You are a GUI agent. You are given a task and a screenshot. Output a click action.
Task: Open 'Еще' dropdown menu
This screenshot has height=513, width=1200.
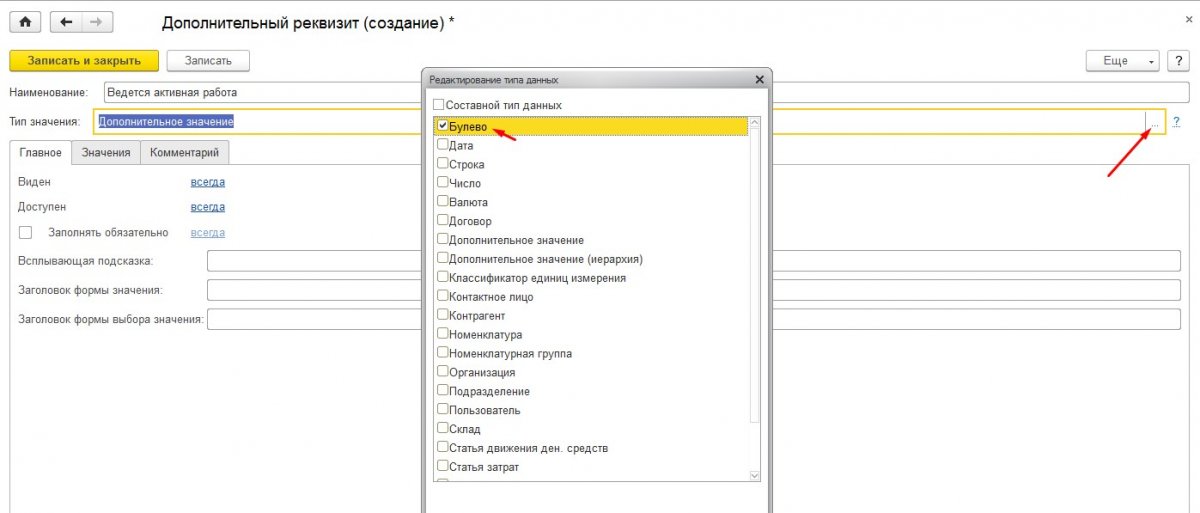click(x=1124, y=61)
